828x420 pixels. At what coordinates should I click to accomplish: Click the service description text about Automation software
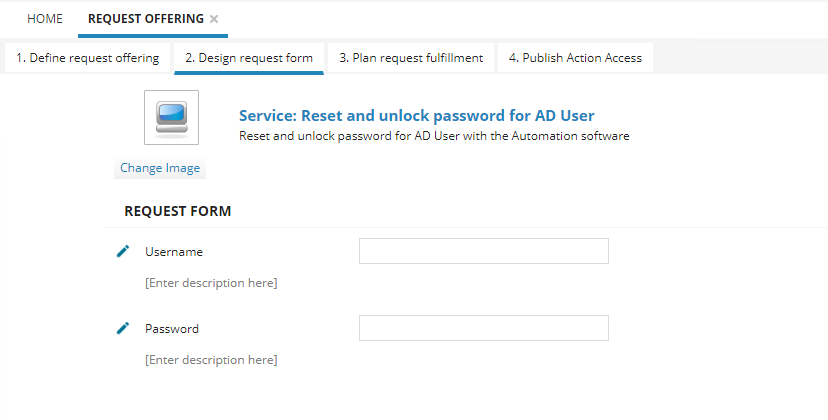tap(434, 136)
